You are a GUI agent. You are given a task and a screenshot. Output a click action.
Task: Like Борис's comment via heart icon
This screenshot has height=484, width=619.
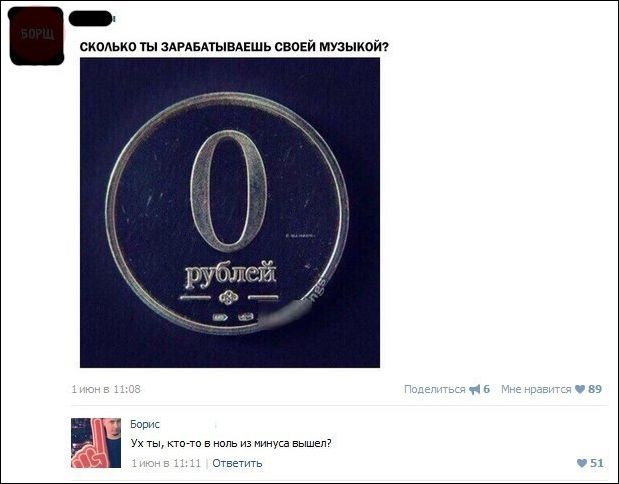(582, 463)
